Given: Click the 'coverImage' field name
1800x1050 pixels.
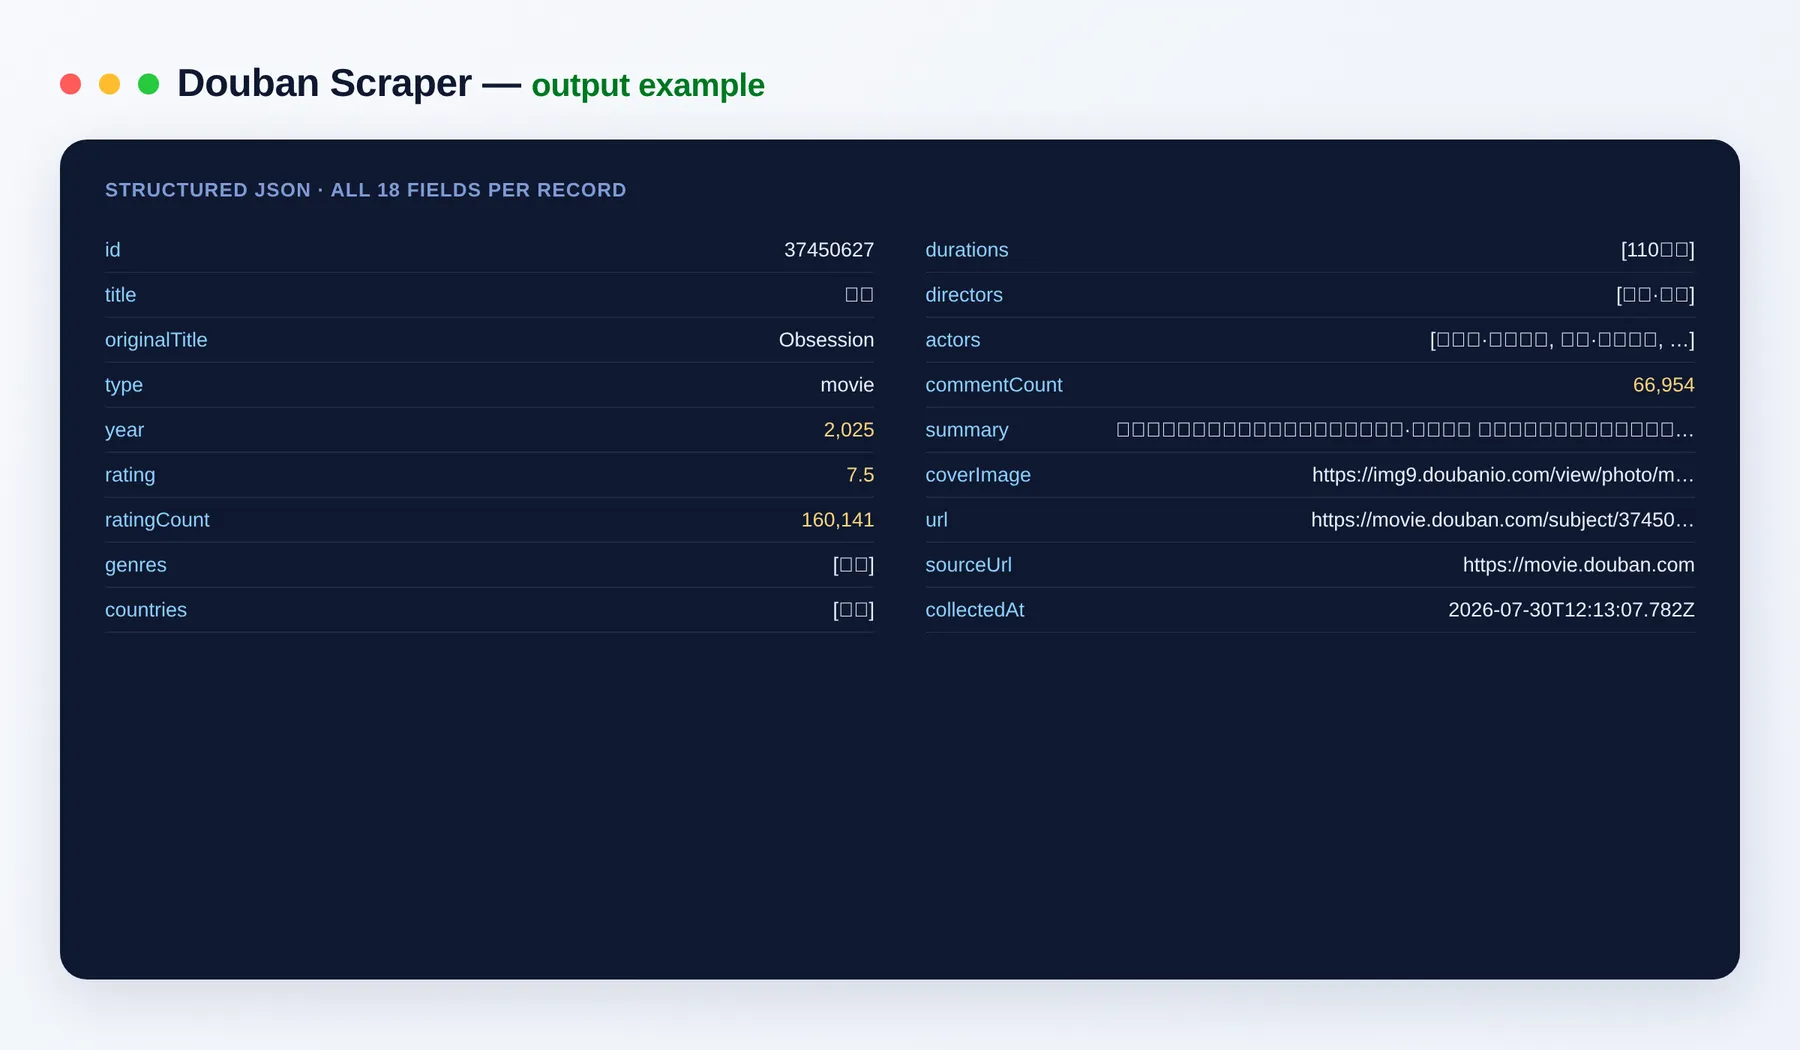Looking at the screenshot, I should 978,475.
